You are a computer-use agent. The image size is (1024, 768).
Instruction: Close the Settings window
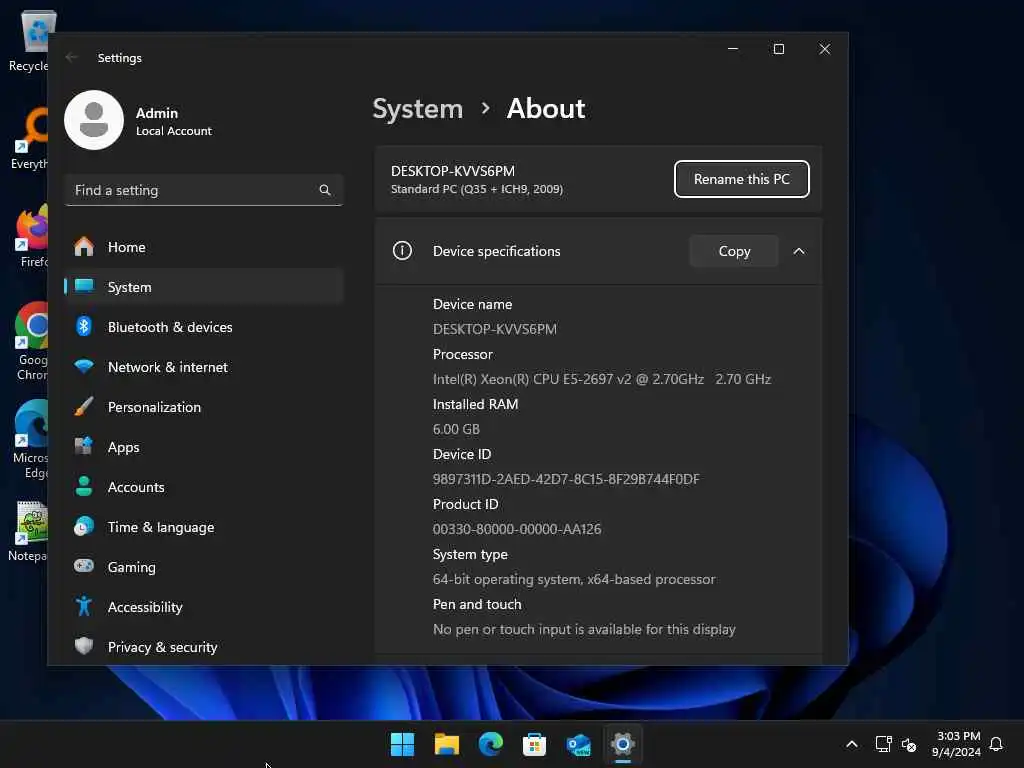pyautogui.click(x=824, y=49)
